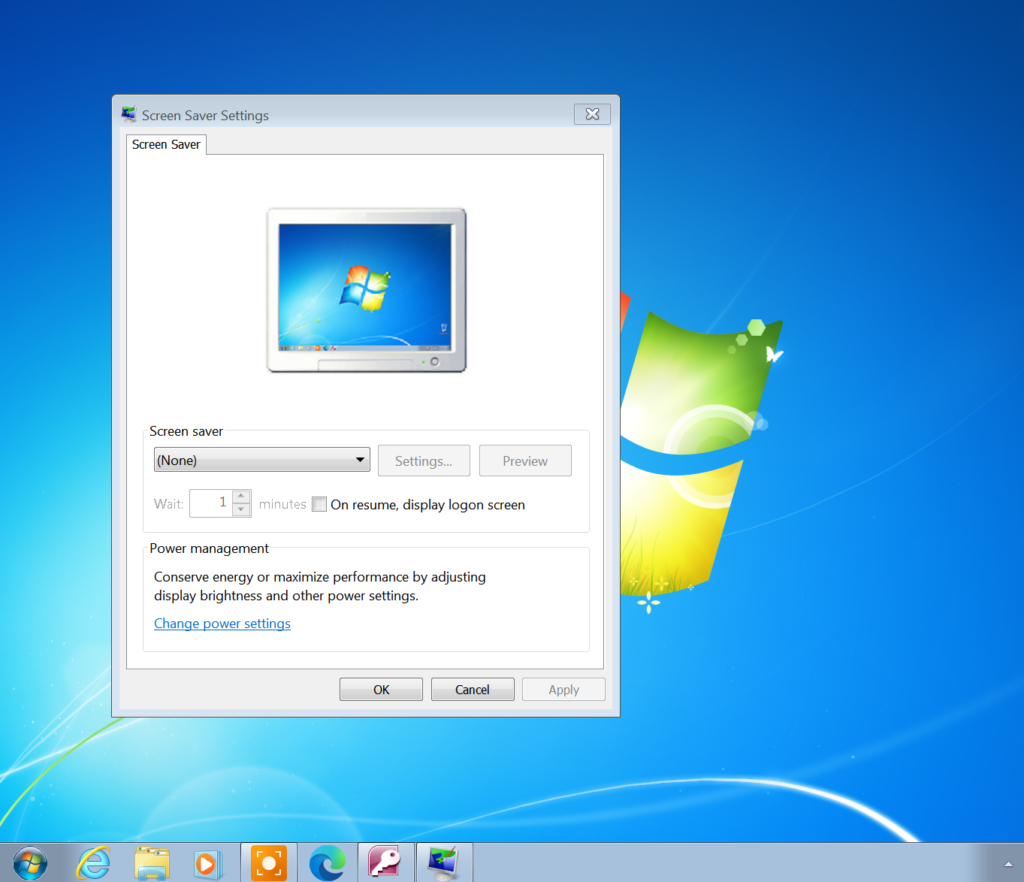The height and width of the screenshot is (882, 1024).
Task: Select the display settings taskbar icon
Action: [x=443, y=861]
